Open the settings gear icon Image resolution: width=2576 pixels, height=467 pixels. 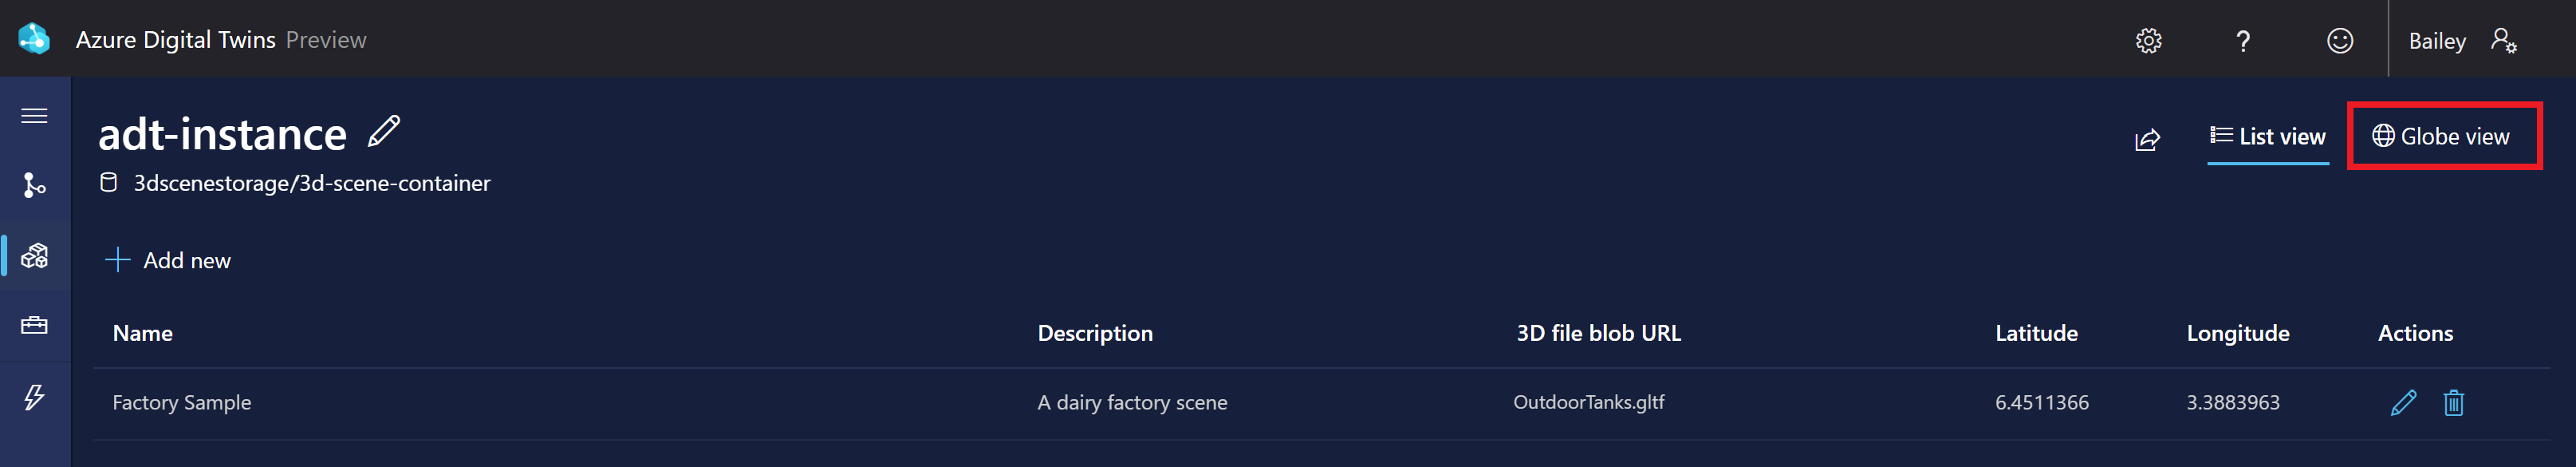[2148, 40]
